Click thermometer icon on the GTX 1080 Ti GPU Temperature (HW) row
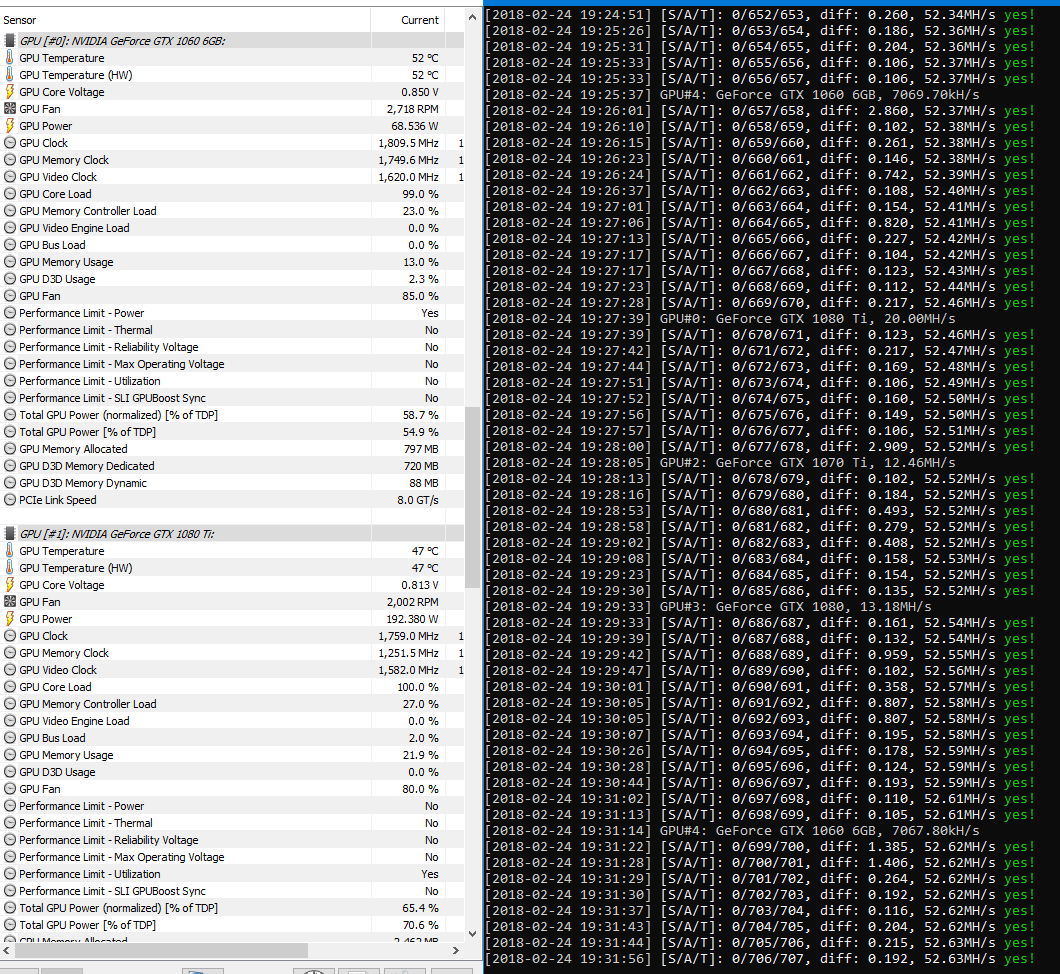Image resolution: width=1060 pixels, height=974 pixels. click(x=9, y=568)
